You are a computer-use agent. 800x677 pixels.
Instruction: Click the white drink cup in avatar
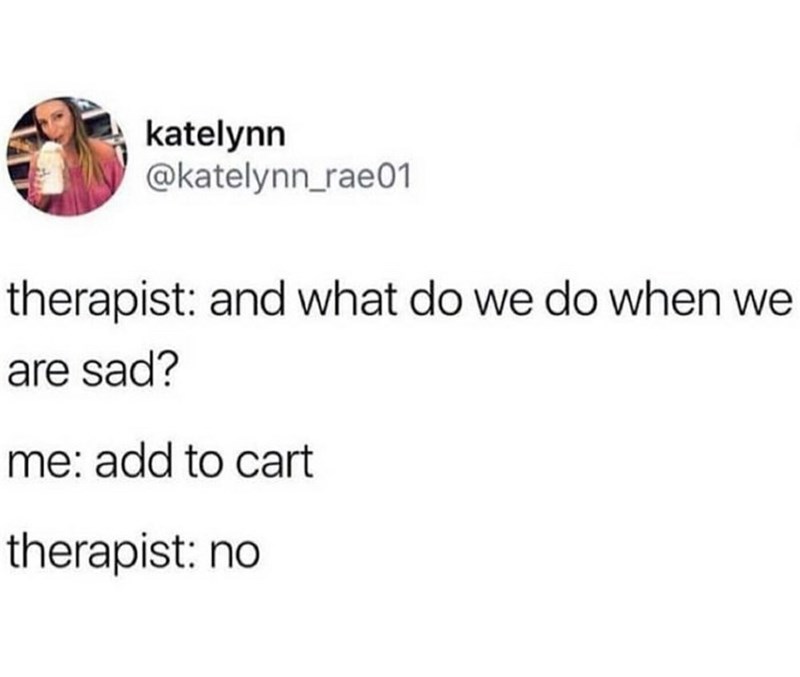(x=49, y=168)
